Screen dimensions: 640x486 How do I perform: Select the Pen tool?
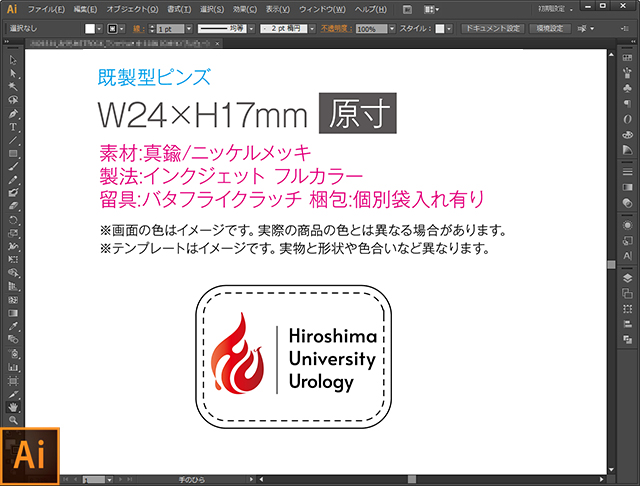point(13,113)
